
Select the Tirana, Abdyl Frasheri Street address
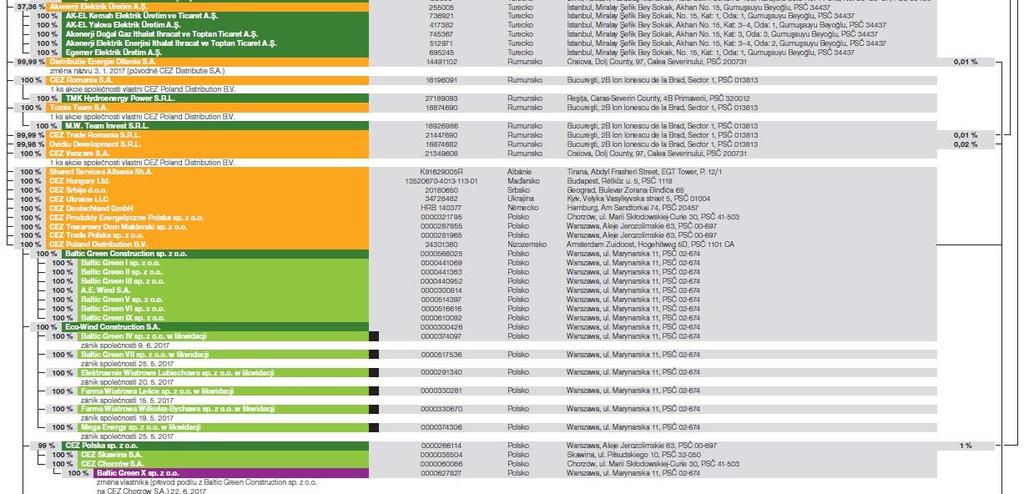coord(647,171)
